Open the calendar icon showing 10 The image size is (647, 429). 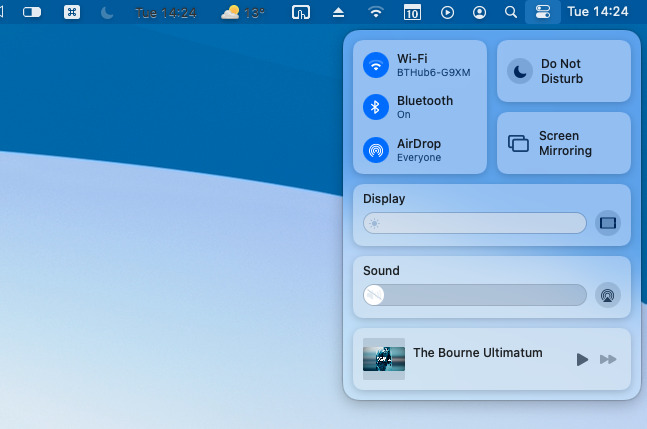point(411,13)
